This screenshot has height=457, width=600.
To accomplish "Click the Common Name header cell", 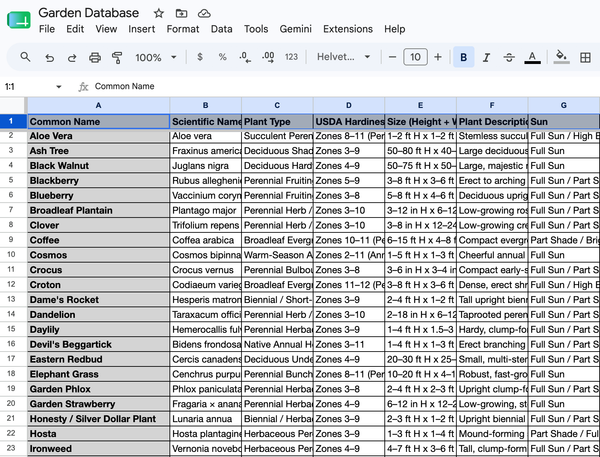I will point(99,121).
